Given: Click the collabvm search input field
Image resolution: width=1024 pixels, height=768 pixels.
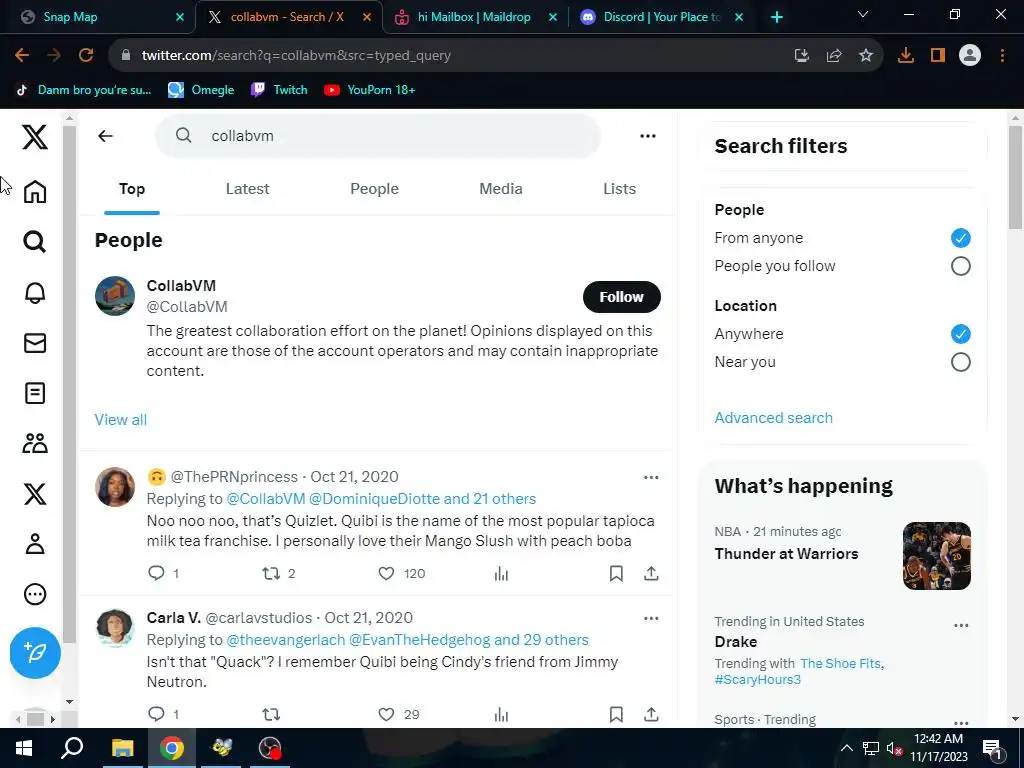Looking at the screenshot, I should (377, 136).
